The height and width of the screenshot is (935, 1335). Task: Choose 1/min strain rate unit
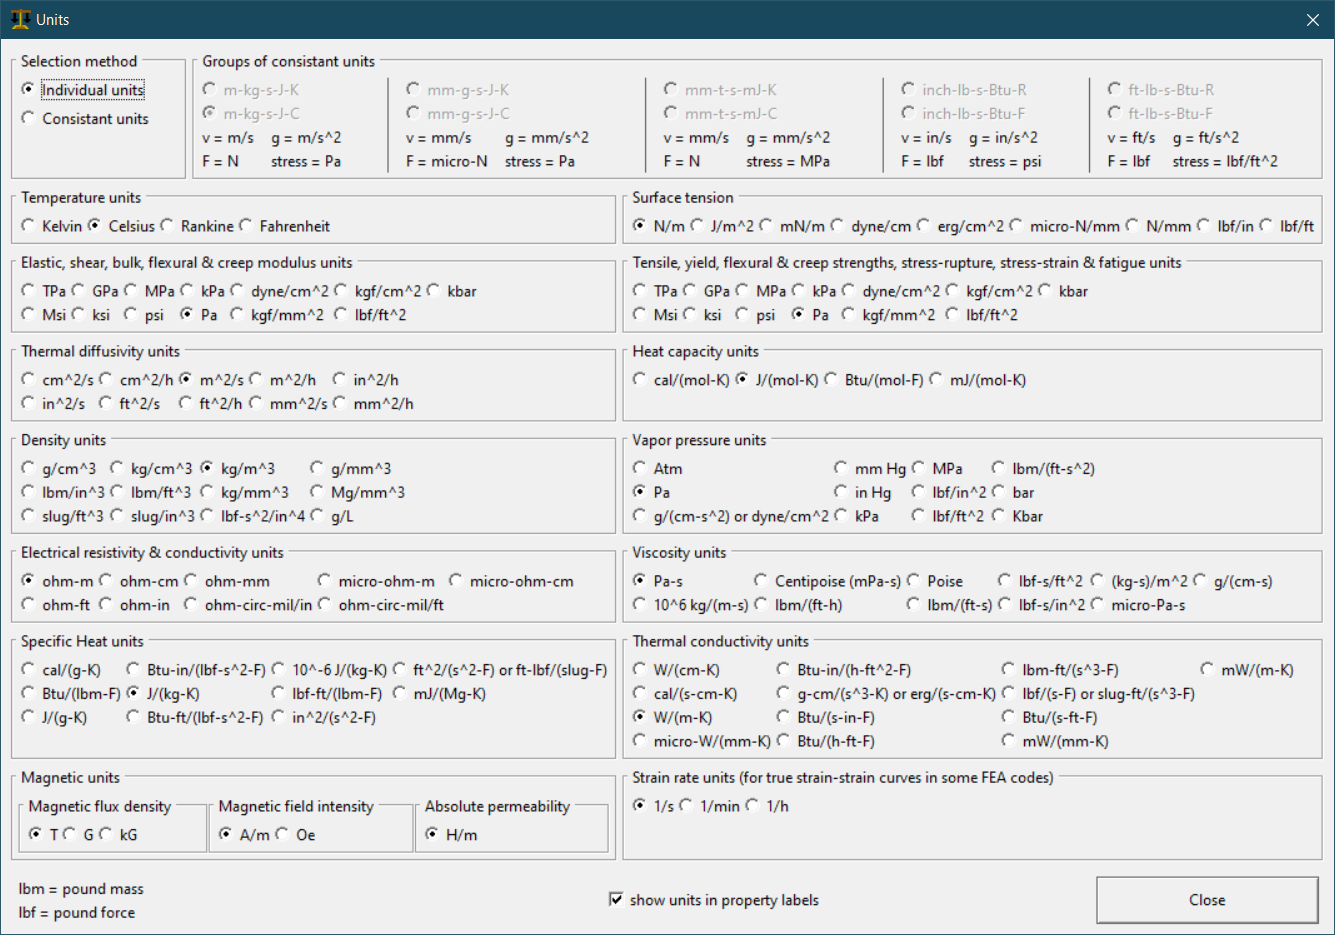687,806
